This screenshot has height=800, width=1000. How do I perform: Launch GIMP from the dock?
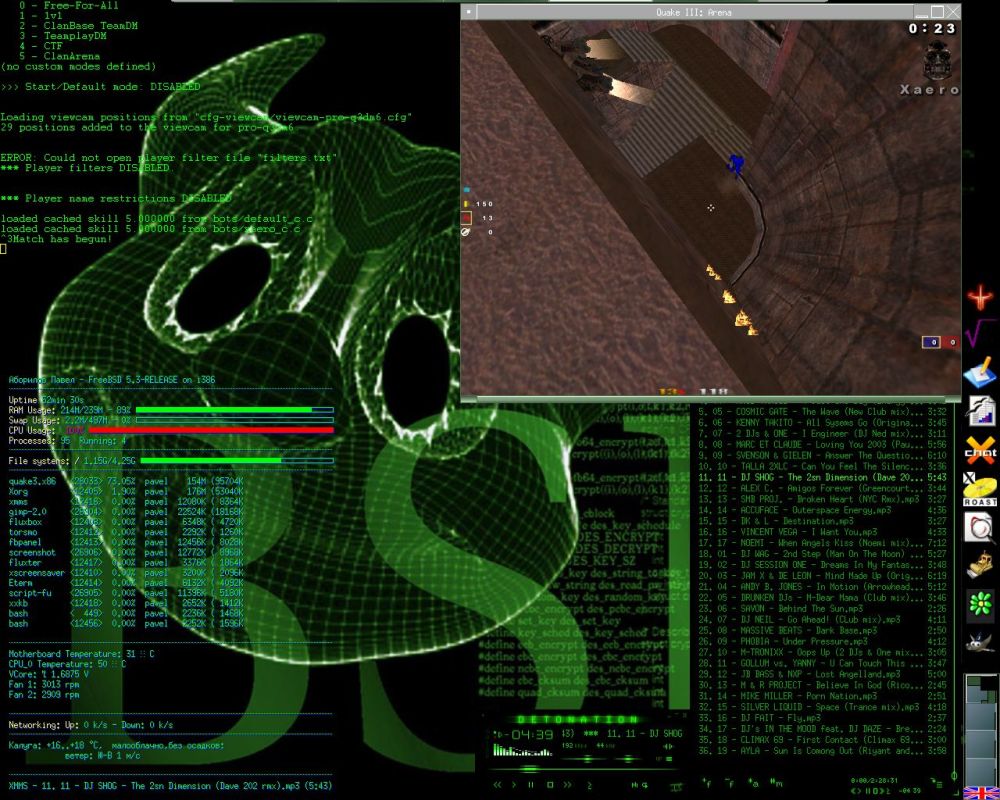coord(980,641)
